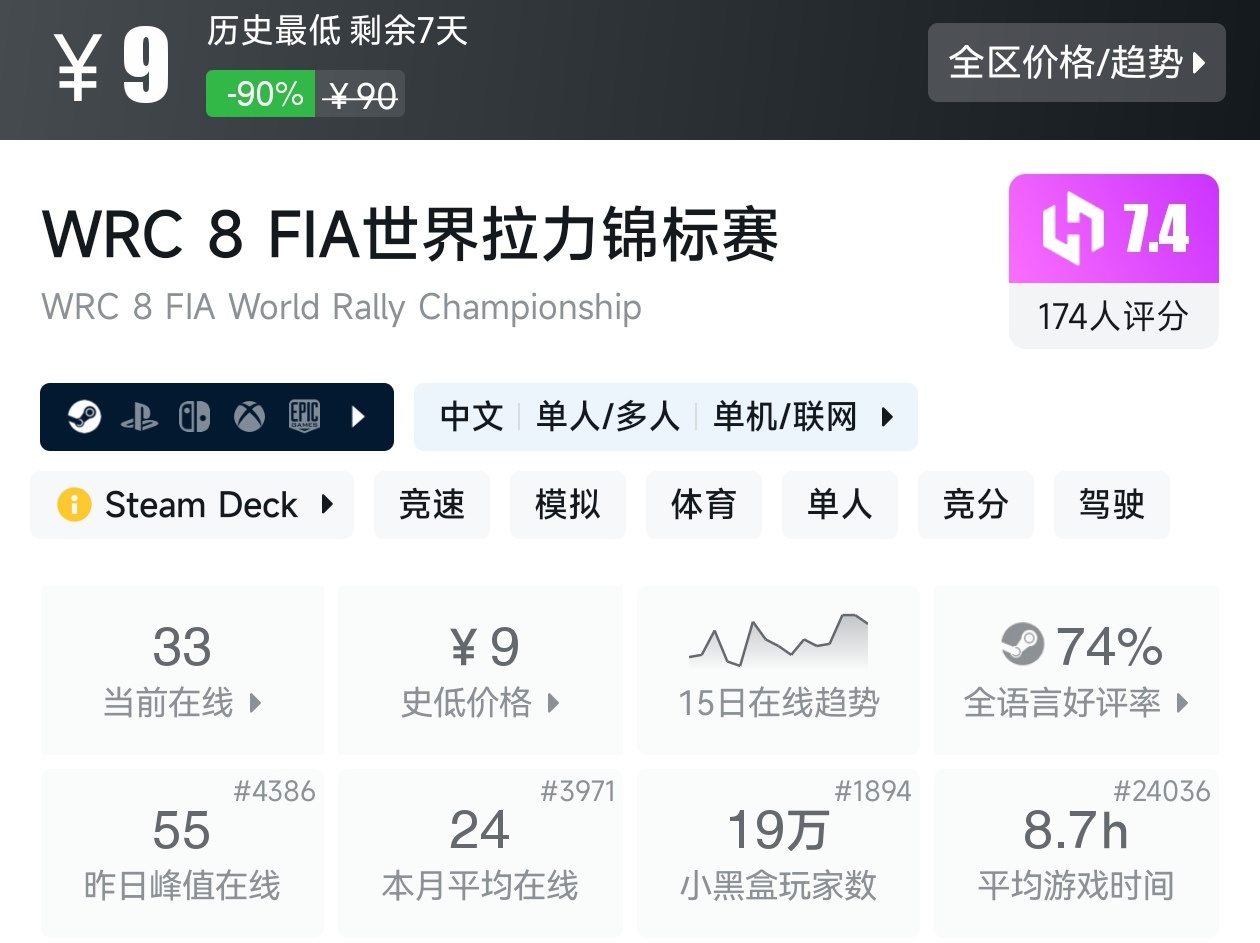
Task: Click the 历史最低 剩余7天 label
Action: [337, 31]
